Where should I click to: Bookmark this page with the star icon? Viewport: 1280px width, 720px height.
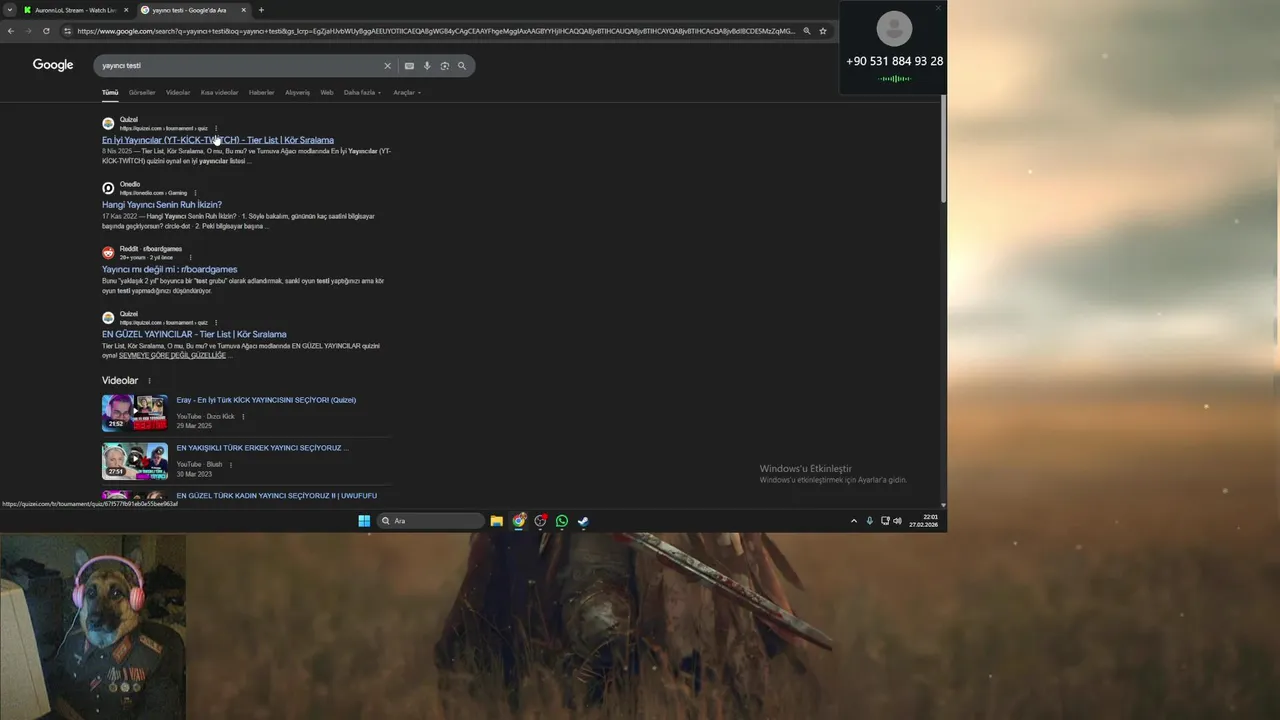point(823,31)
